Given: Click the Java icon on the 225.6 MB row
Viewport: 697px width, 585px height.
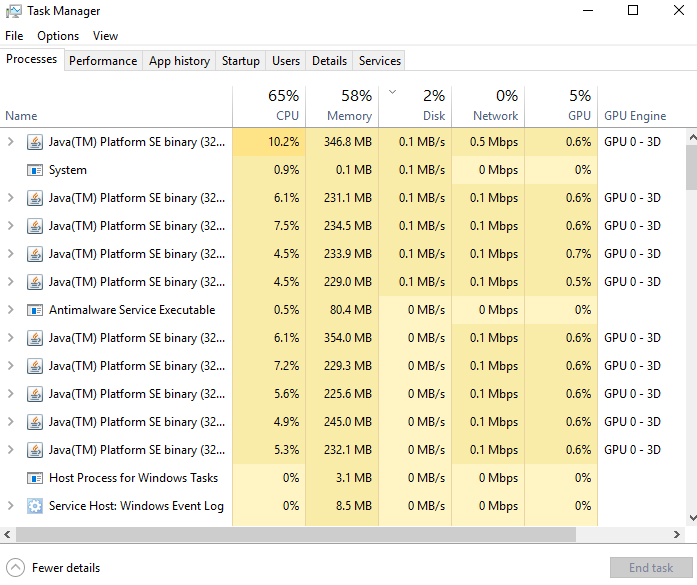Looking at the screenshot, I should pyautogui.click(x=35, y=394).
